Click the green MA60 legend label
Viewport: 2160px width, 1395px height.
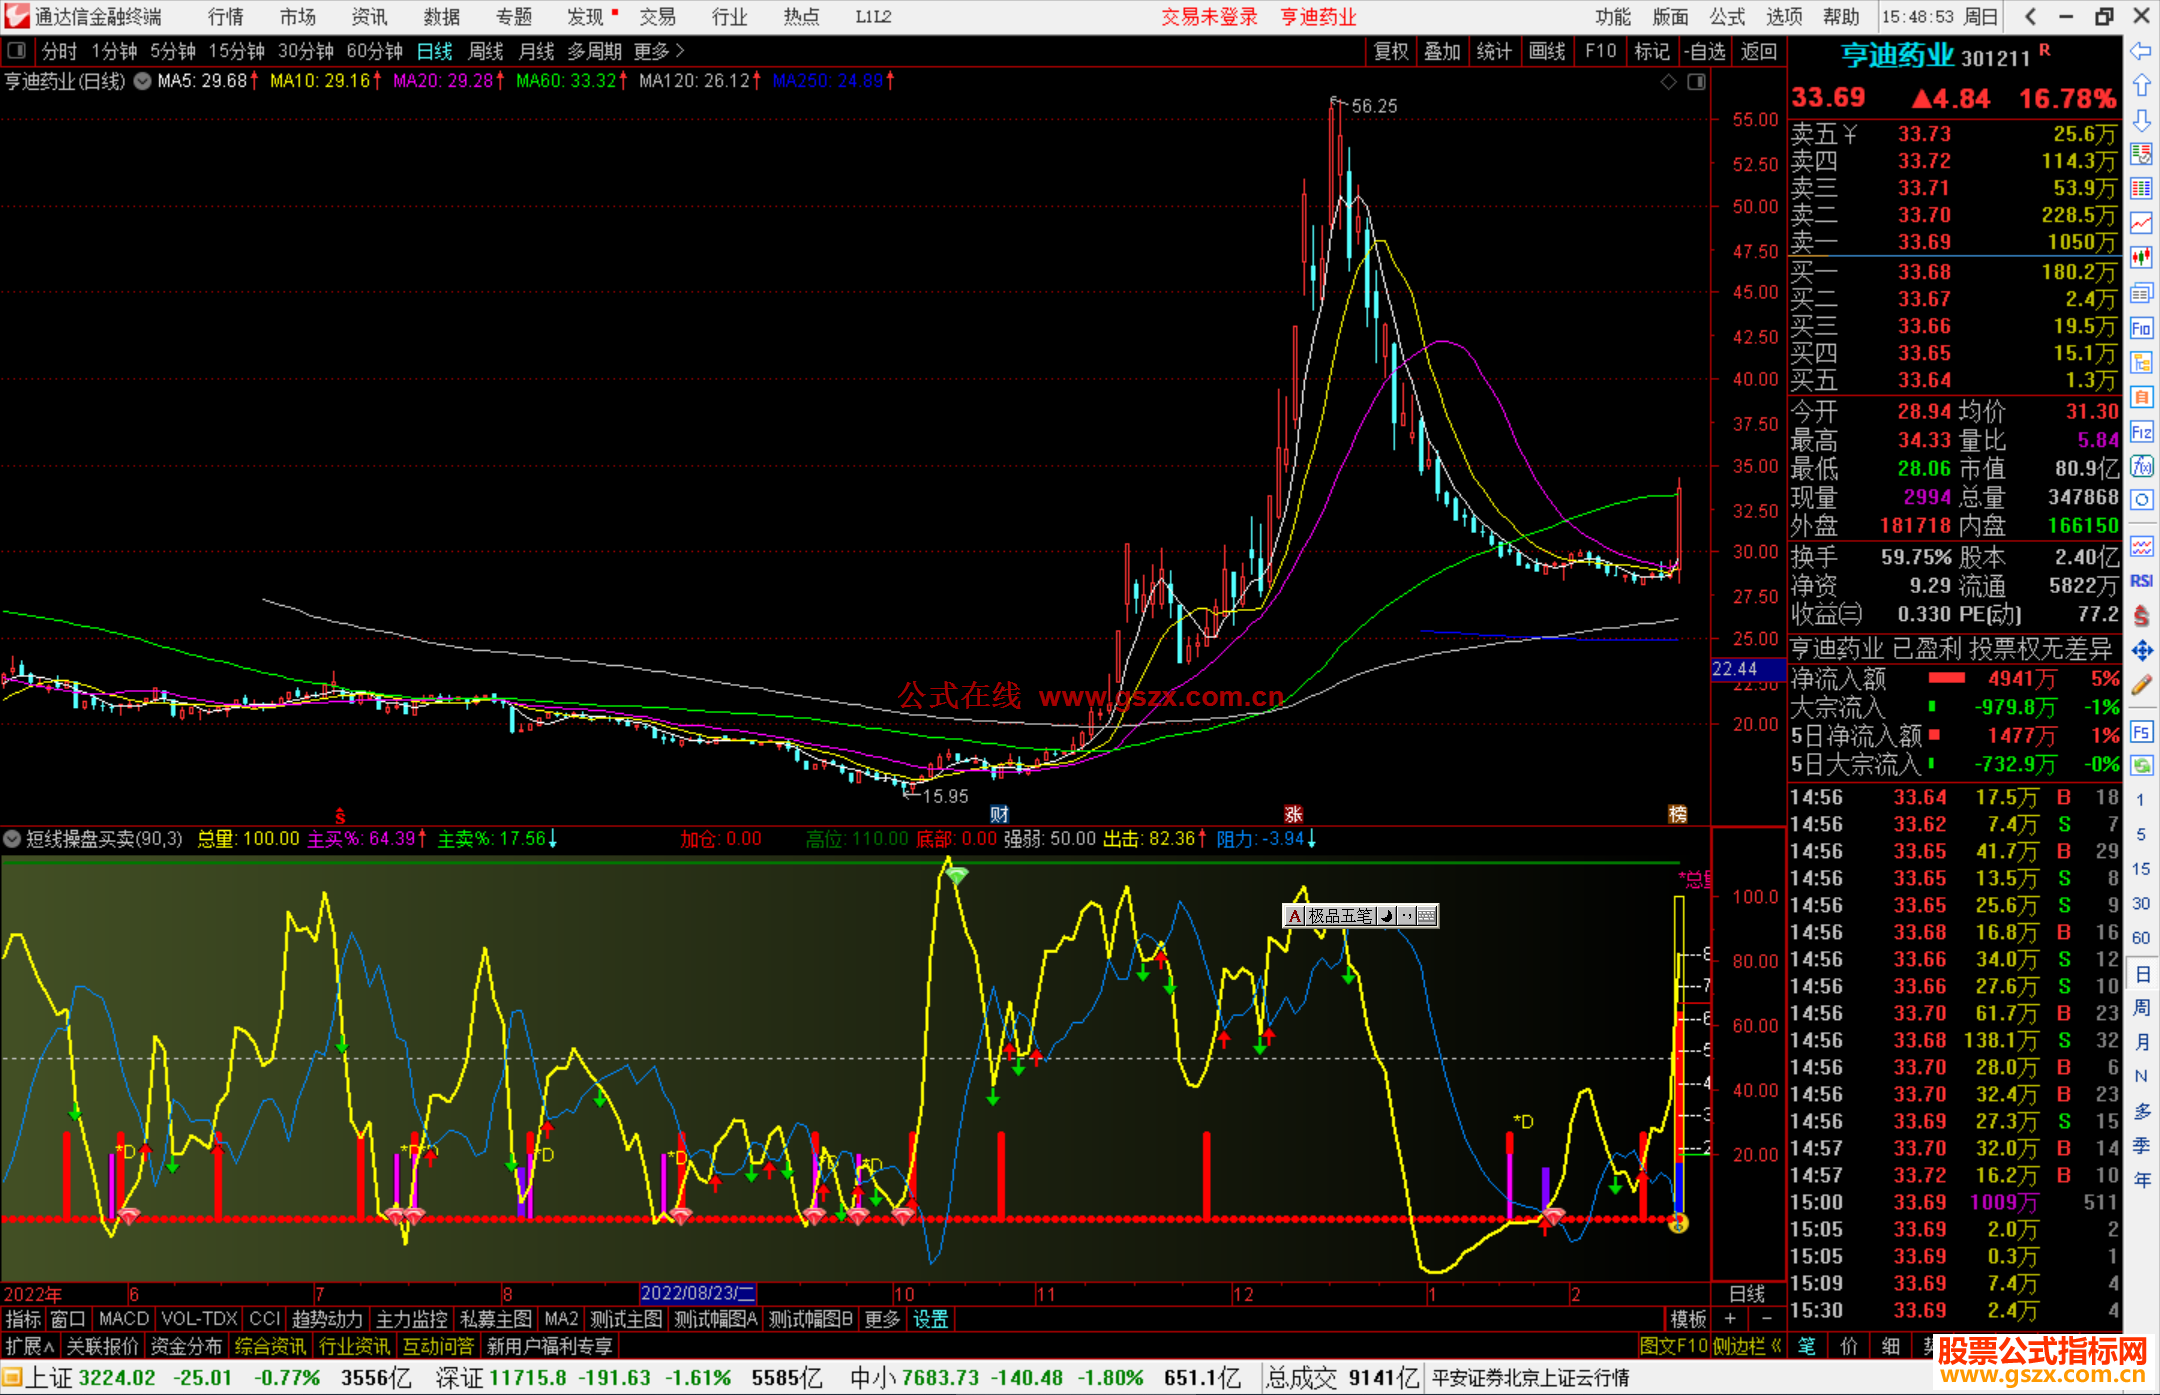(x=566, y=81)
